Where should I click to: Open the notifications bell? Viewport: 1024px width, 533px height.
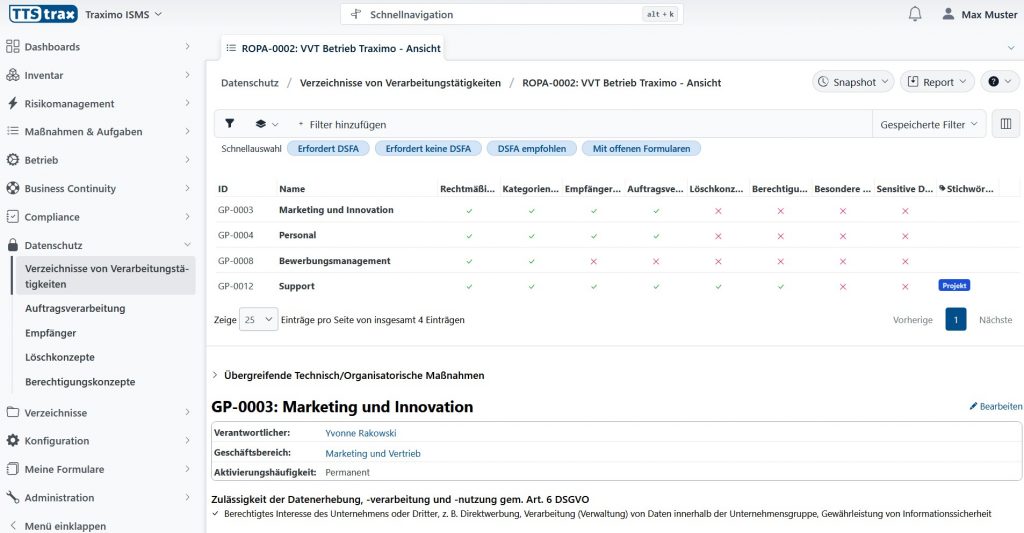915,14
